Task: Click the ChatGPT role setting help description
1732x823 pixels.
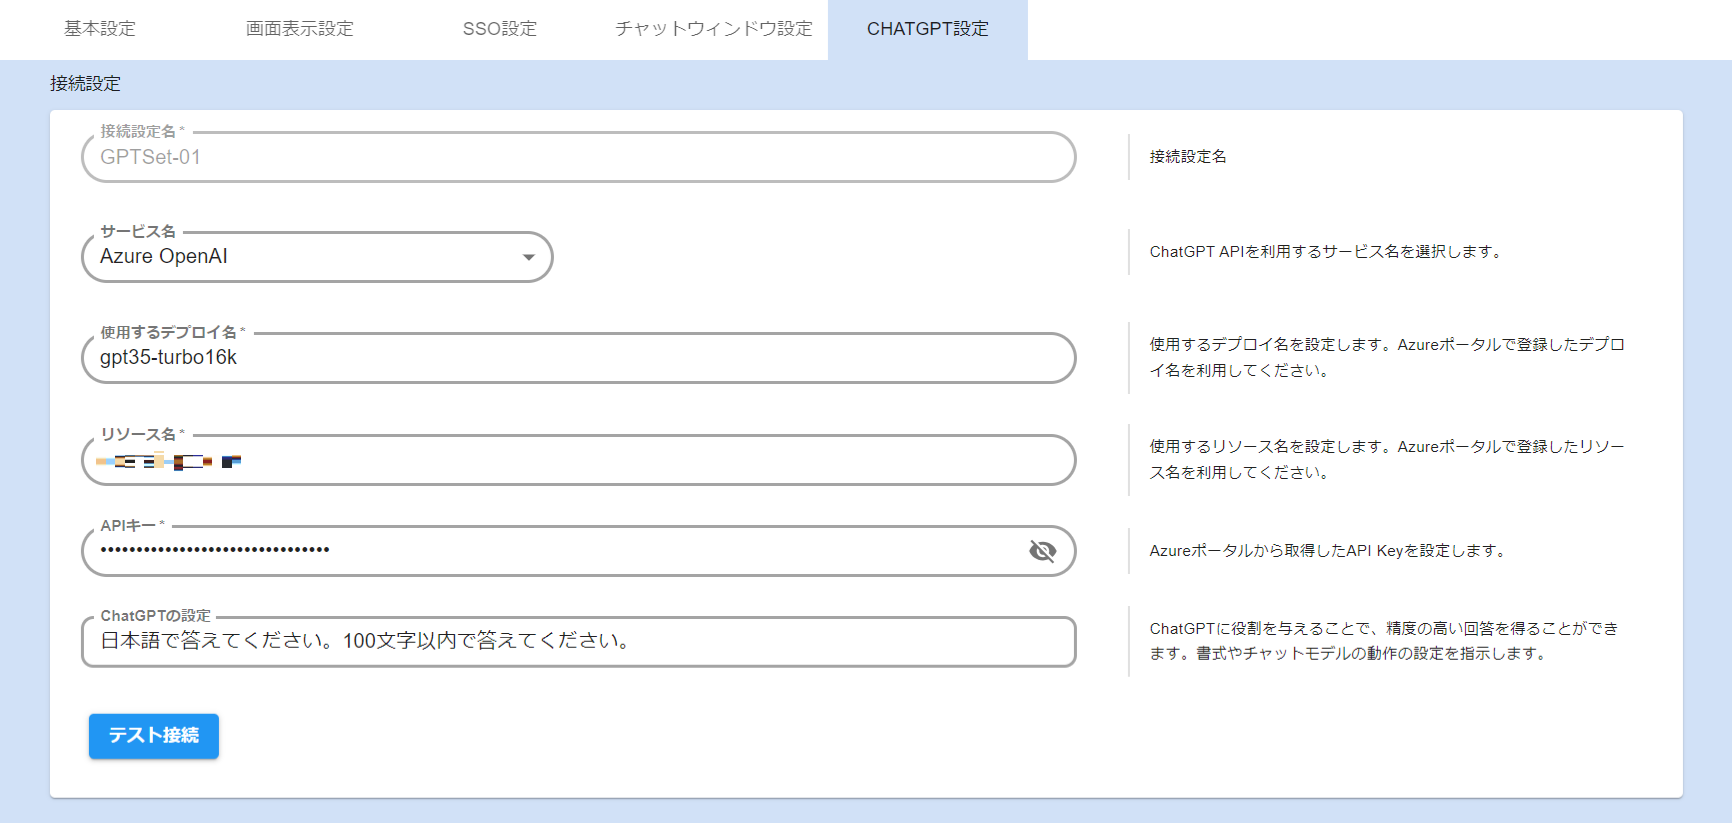Action: pos(1383,641)
